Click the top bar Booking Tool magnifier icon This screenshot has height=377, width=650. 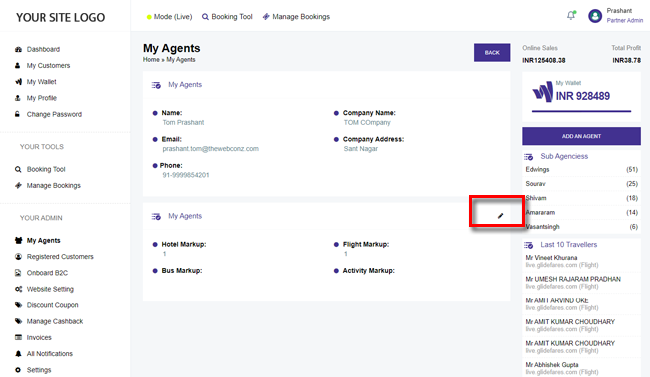tap(205, 17)
